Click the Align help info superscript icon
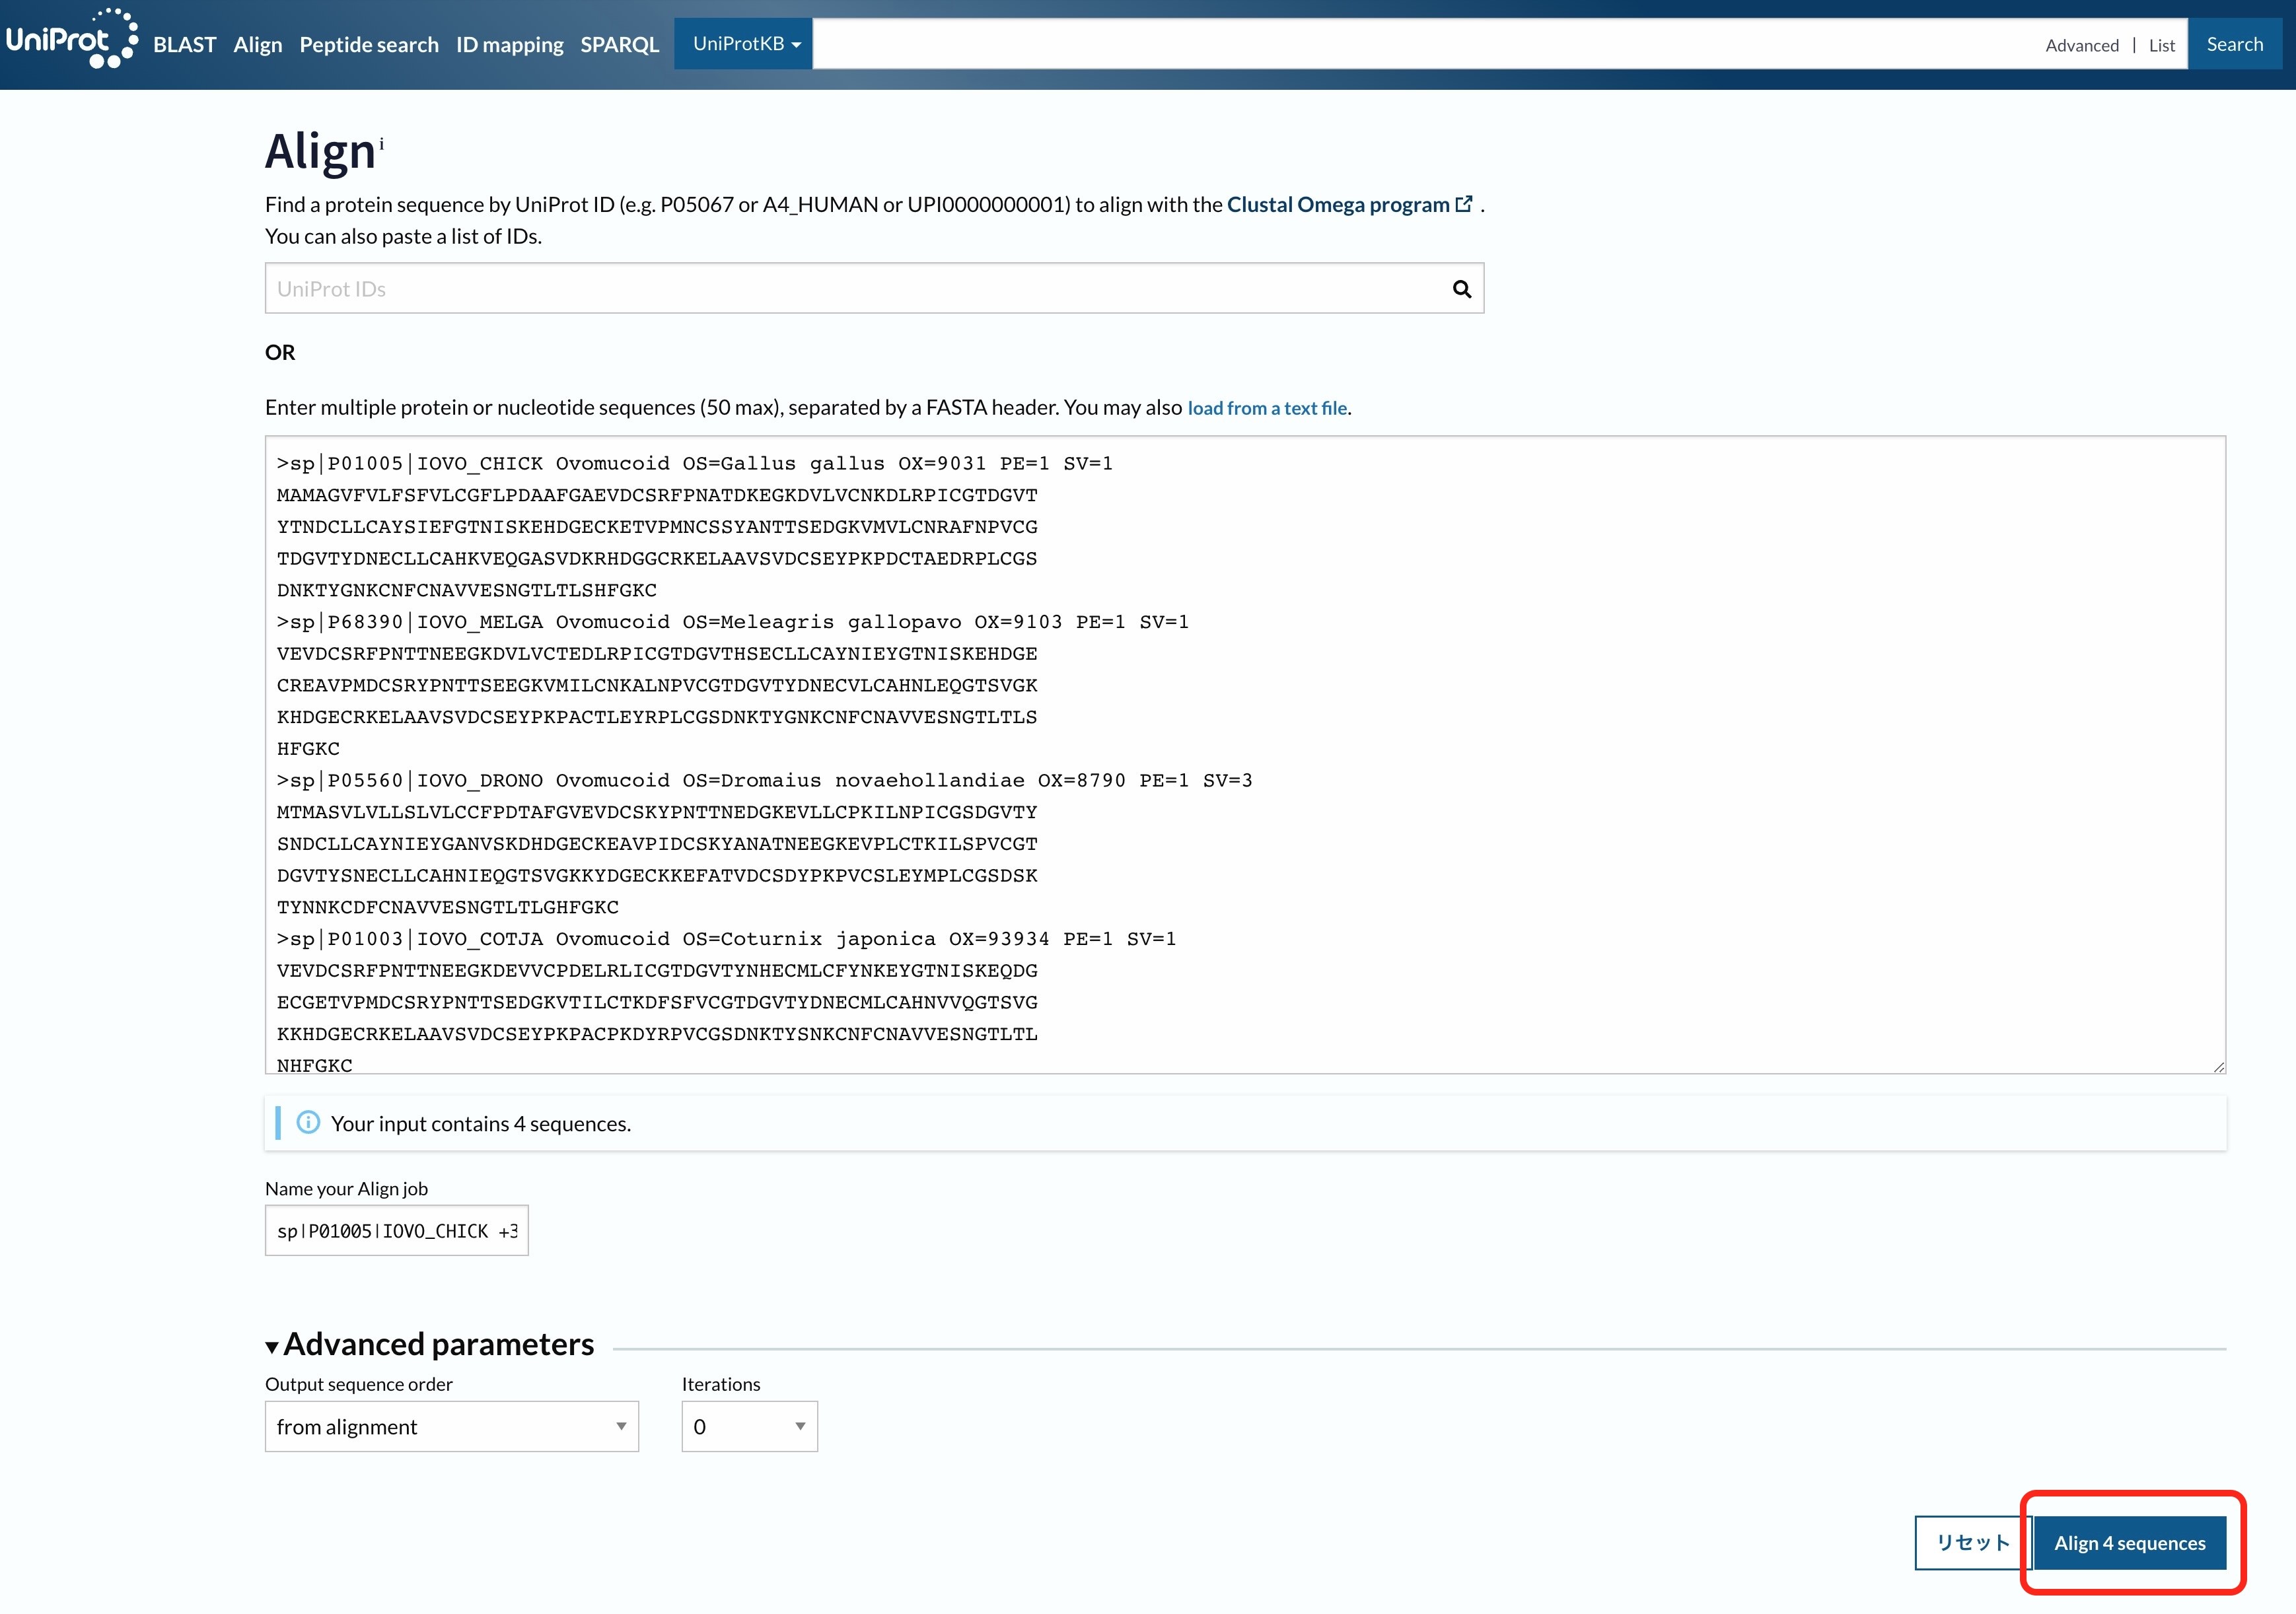2296x1614 pixels. point(381,144)
